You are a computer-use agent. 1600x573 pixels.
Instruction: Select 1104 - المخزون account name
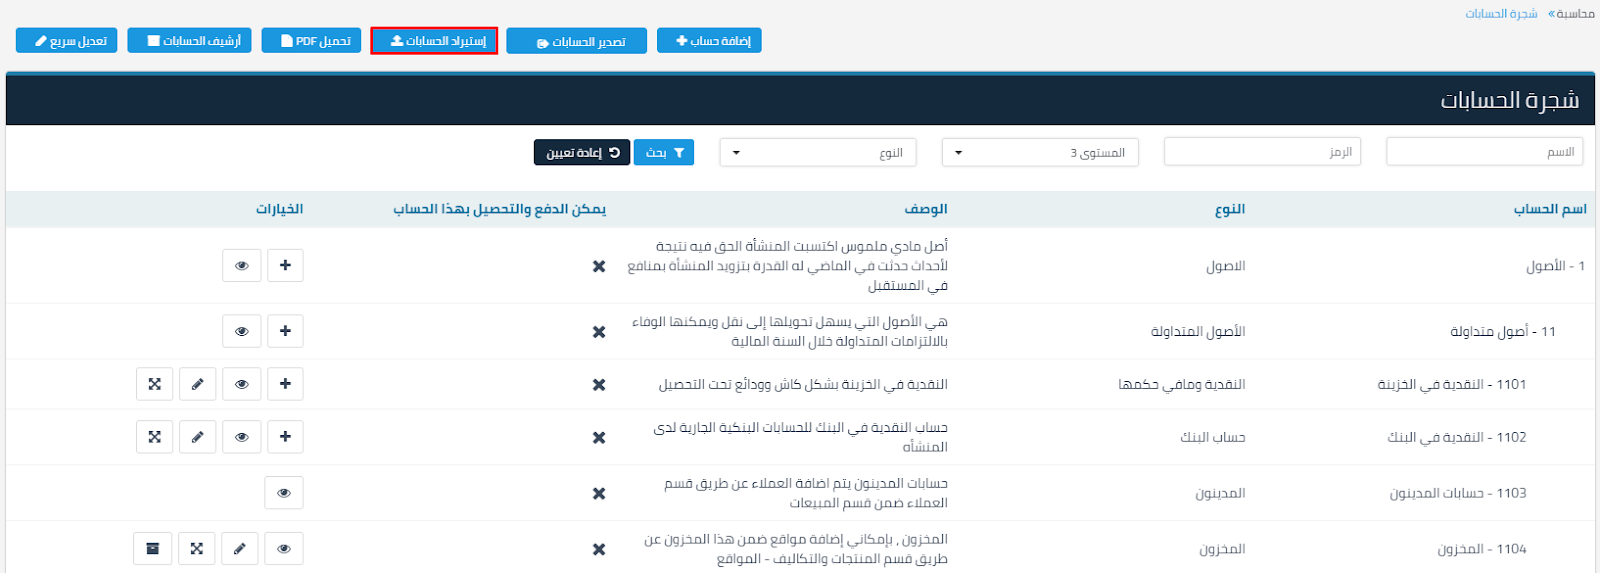(x=1482, y=549)
